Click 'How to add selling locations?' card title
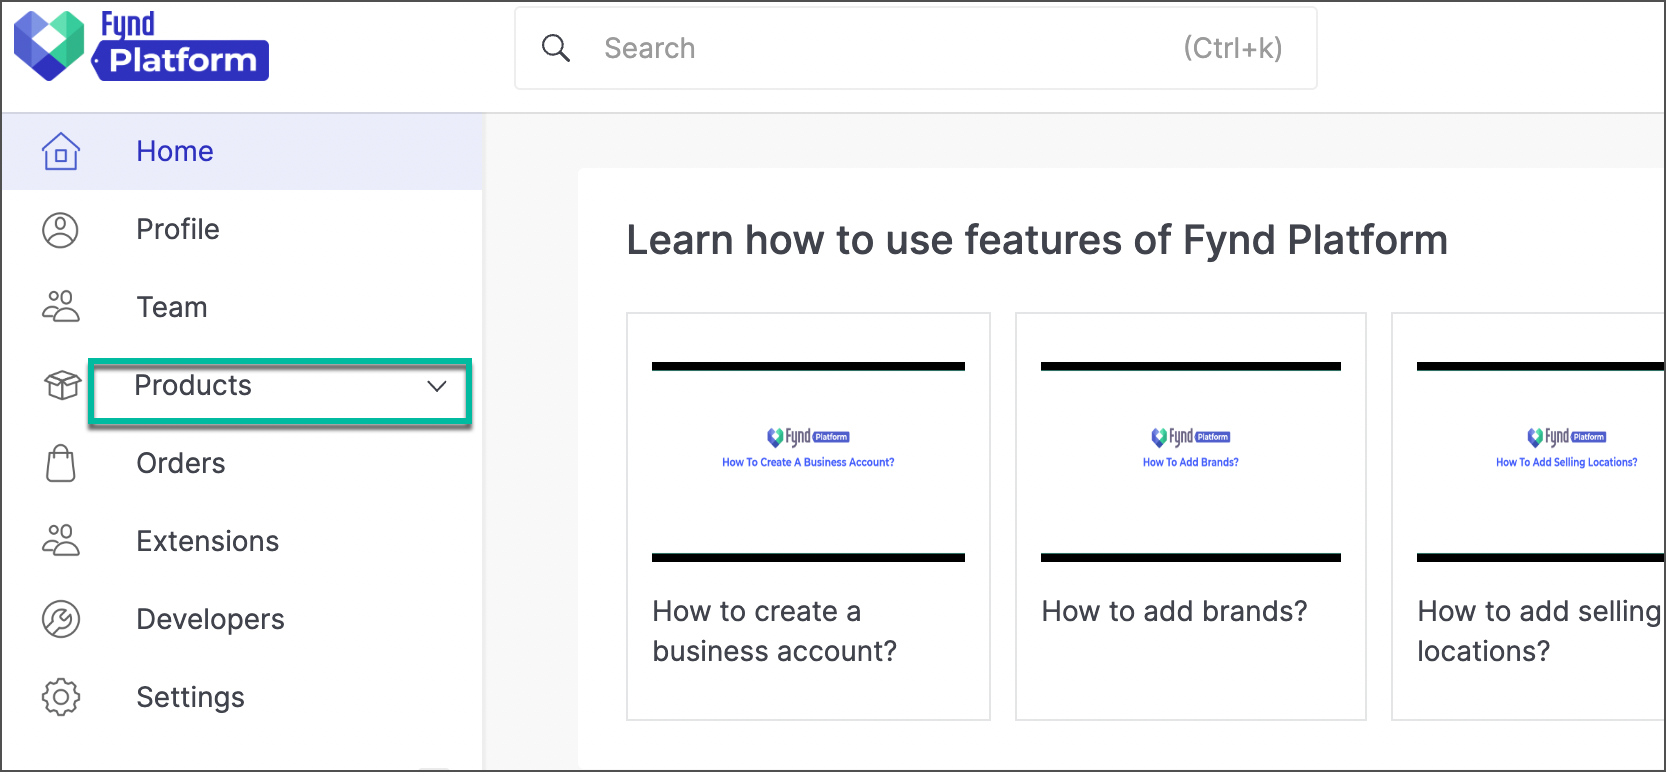The image size is (1666, 772). coord(1540,631)
